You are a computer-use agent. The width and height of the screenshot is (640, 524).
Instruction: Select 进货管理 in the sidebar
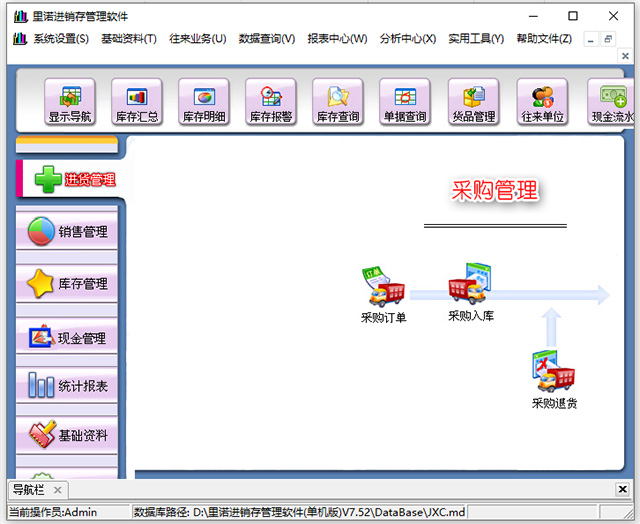pyautogui.click(x=70, y=179)
